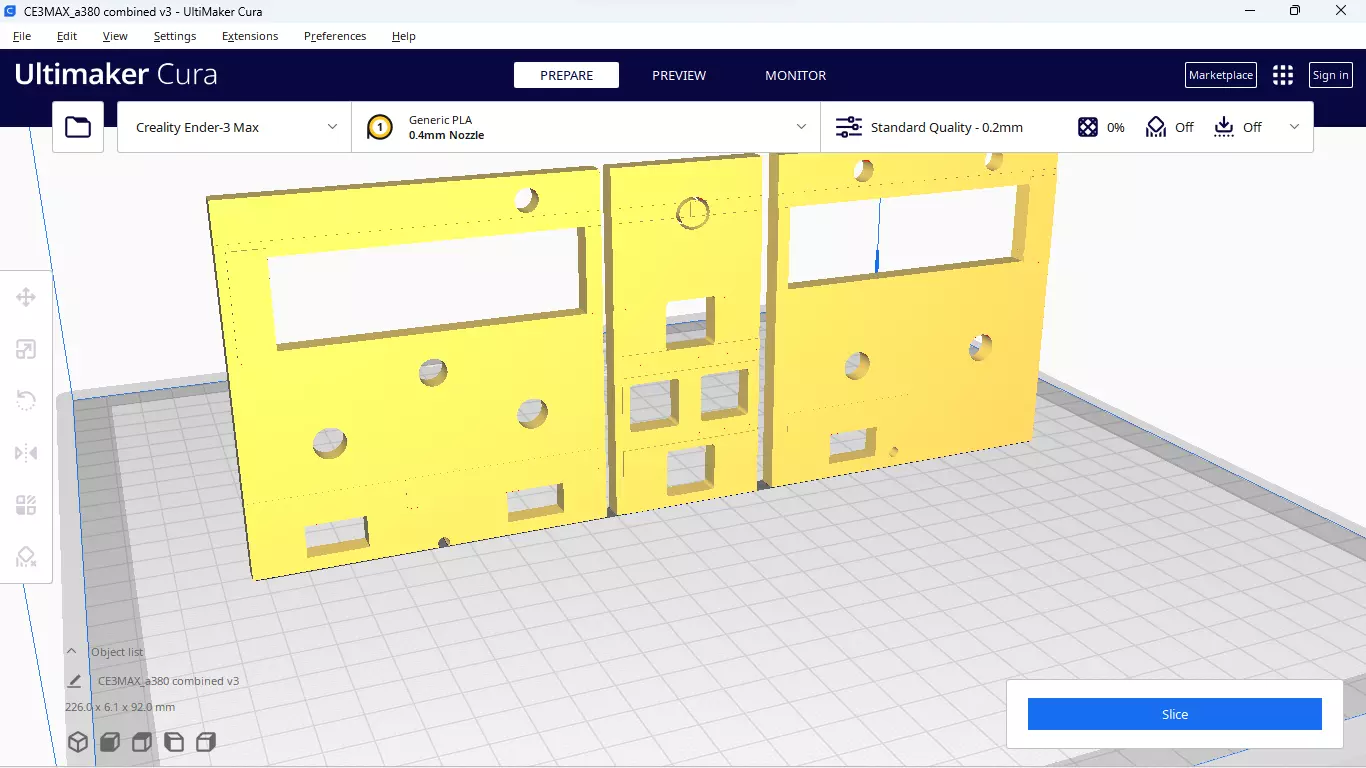The image size is (1366, 768).
Task: Open file with the folder icon button
Action: [78, 127]
